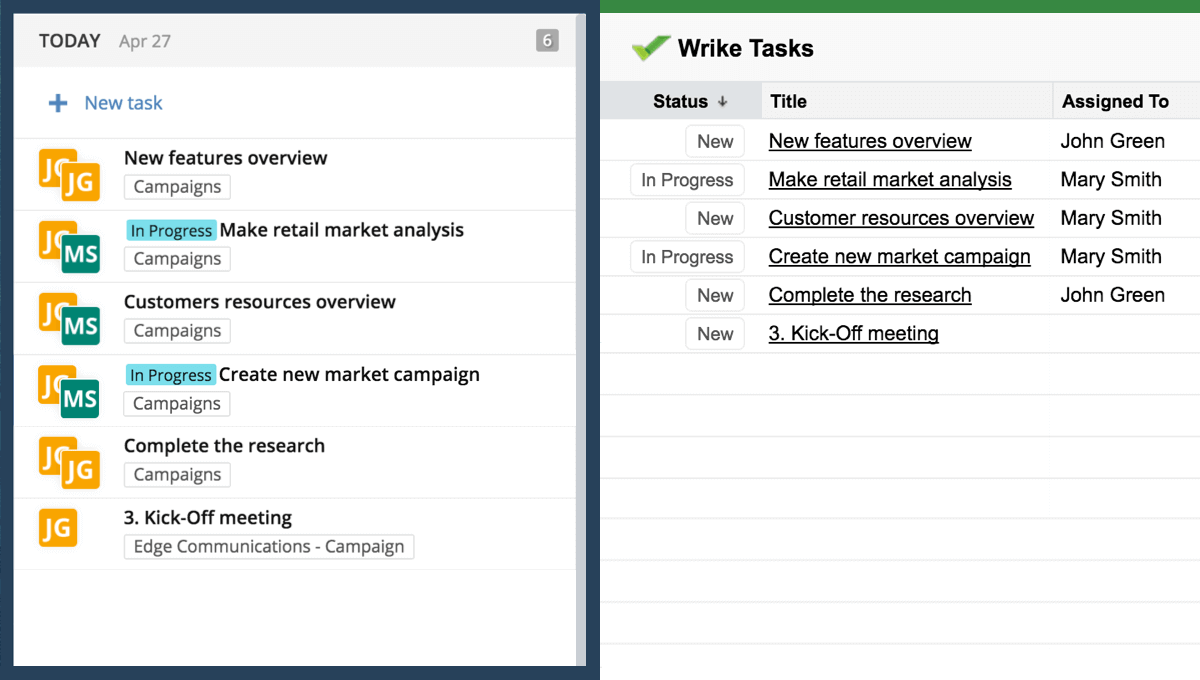Viewport: 1200px width, 680px height.
Task: Toggle New status pill on Complete the research
Action: pos(714,295)
